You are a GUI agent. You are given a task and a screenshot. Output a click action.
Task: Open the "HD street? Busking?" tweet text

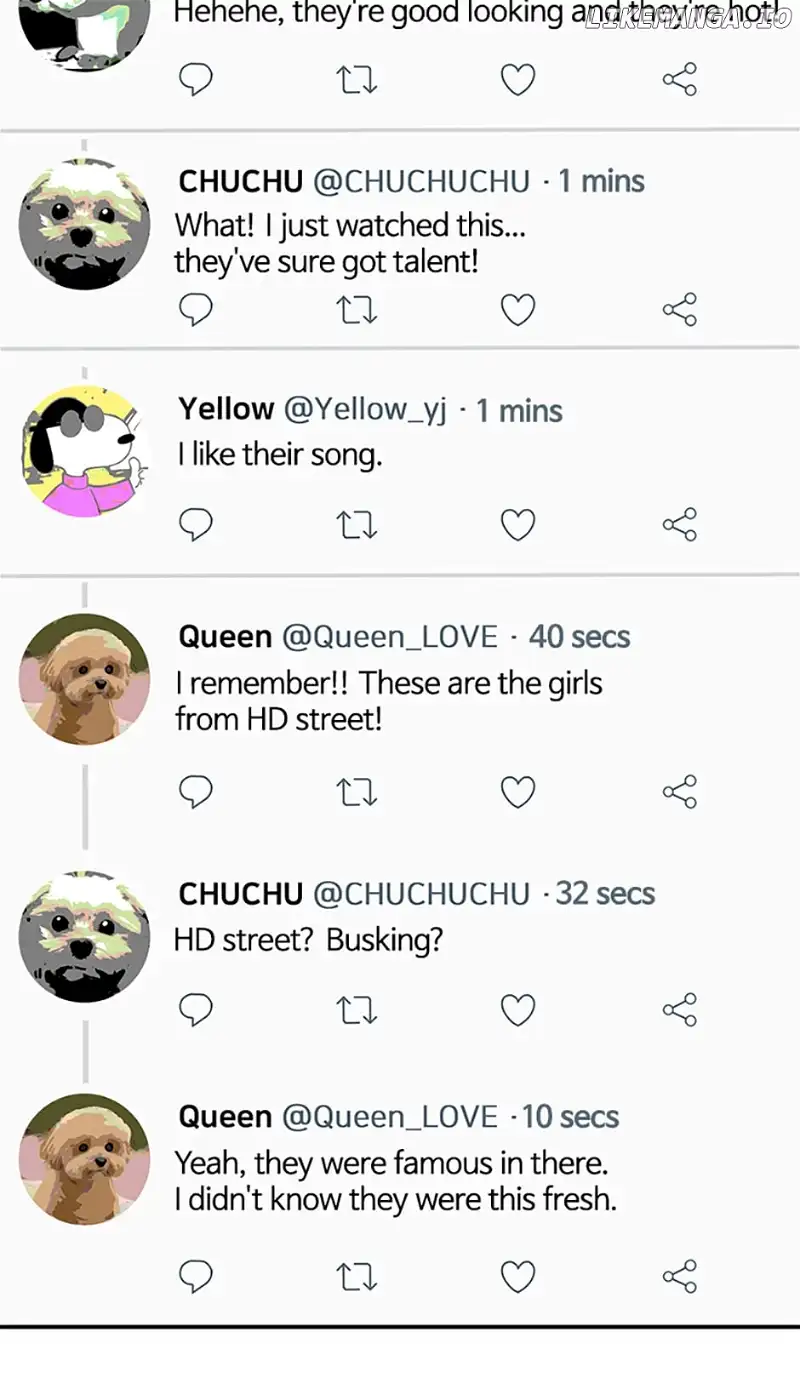click(x=308, y=940)
